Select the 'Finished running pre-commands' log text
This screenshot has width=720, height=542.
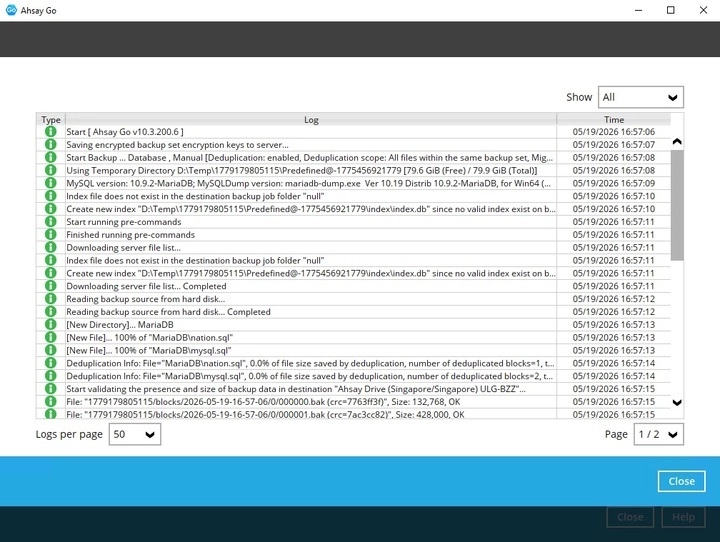[x=130, y=235]
